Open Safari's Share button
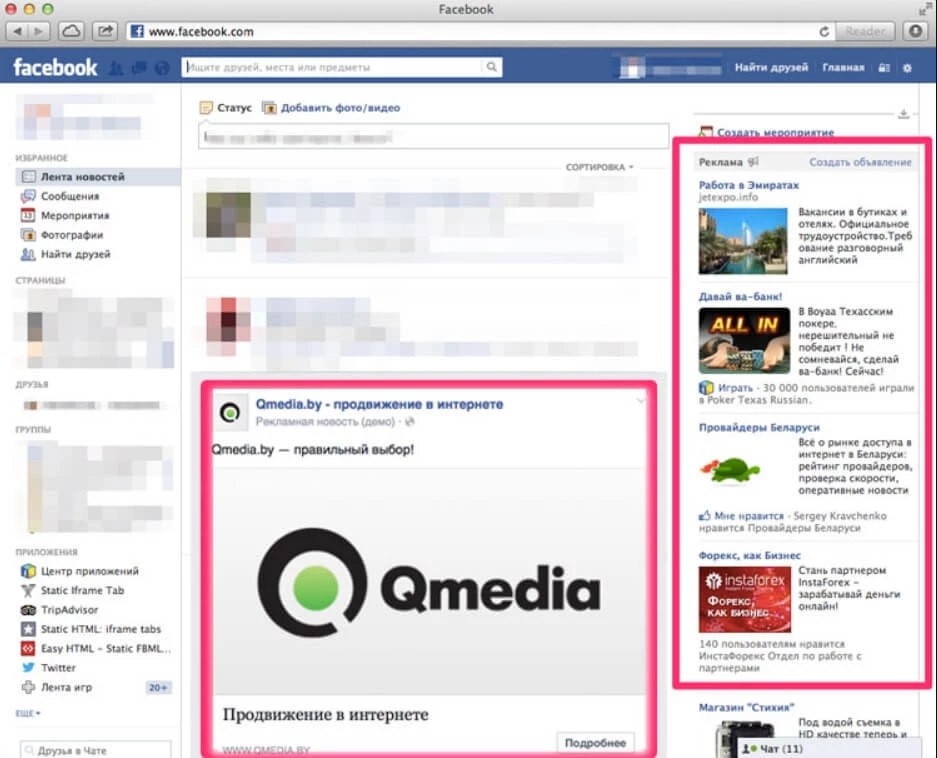The width and height of the screenshot is (937, 758). pos(105,31)
